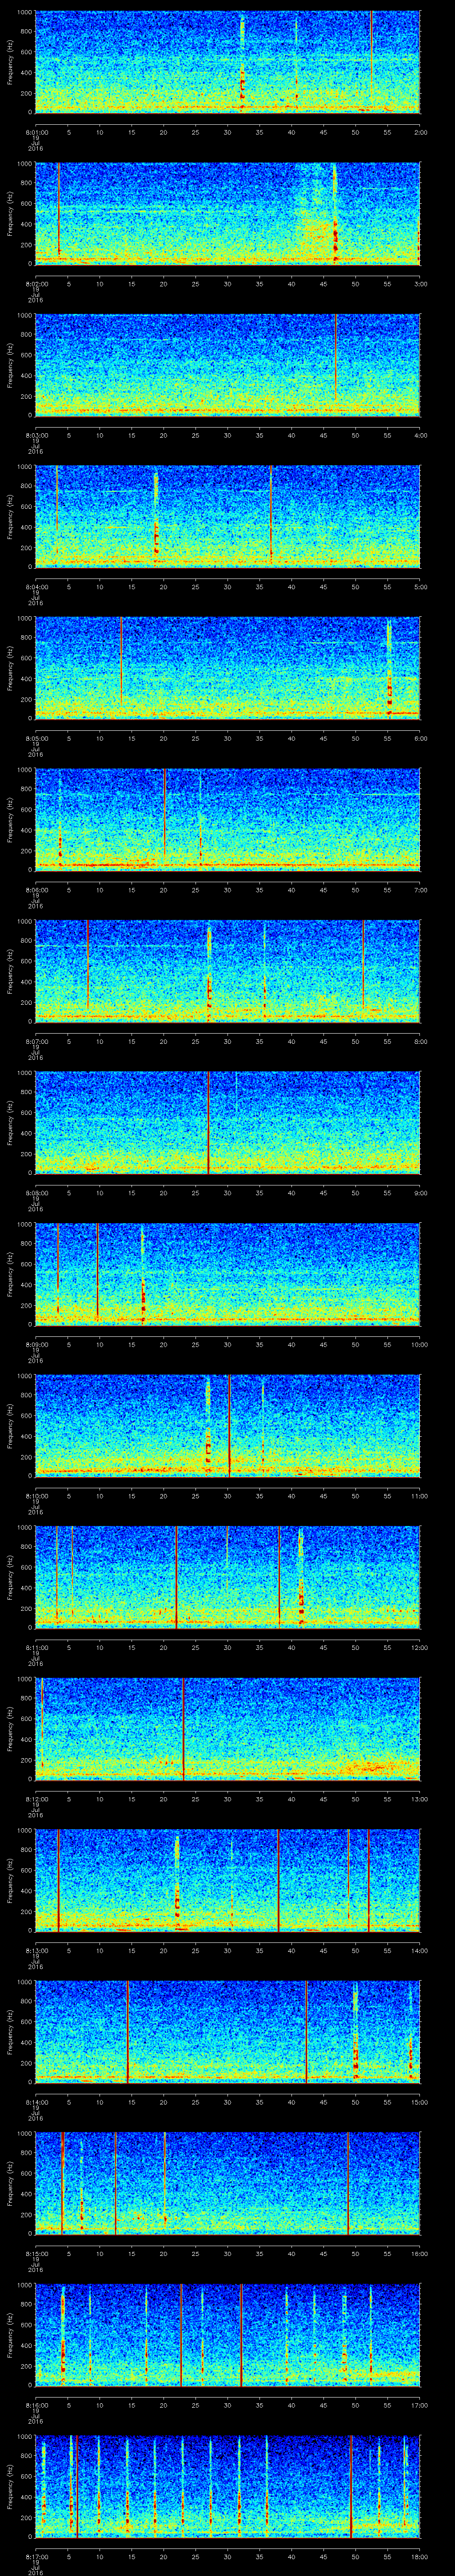The height and width of the screenshot is (2576, 455).
Task: Click the 11:00 end time label
Action: [x=419, y=1496]
